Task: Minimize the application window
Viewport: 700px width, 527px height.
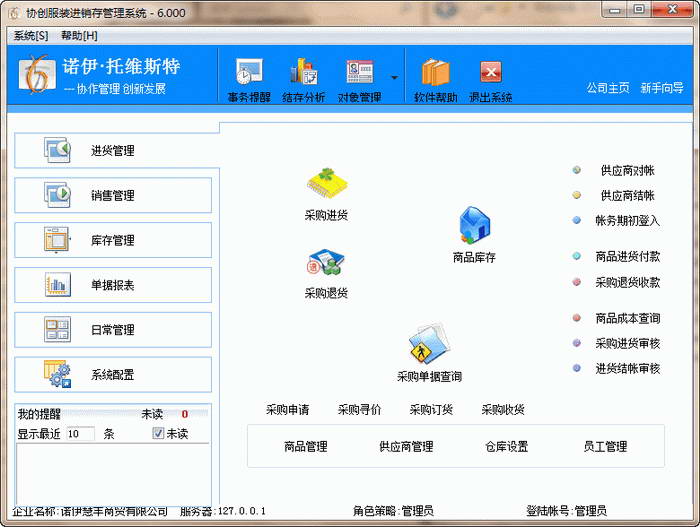Action: click(x=615, y=10)
